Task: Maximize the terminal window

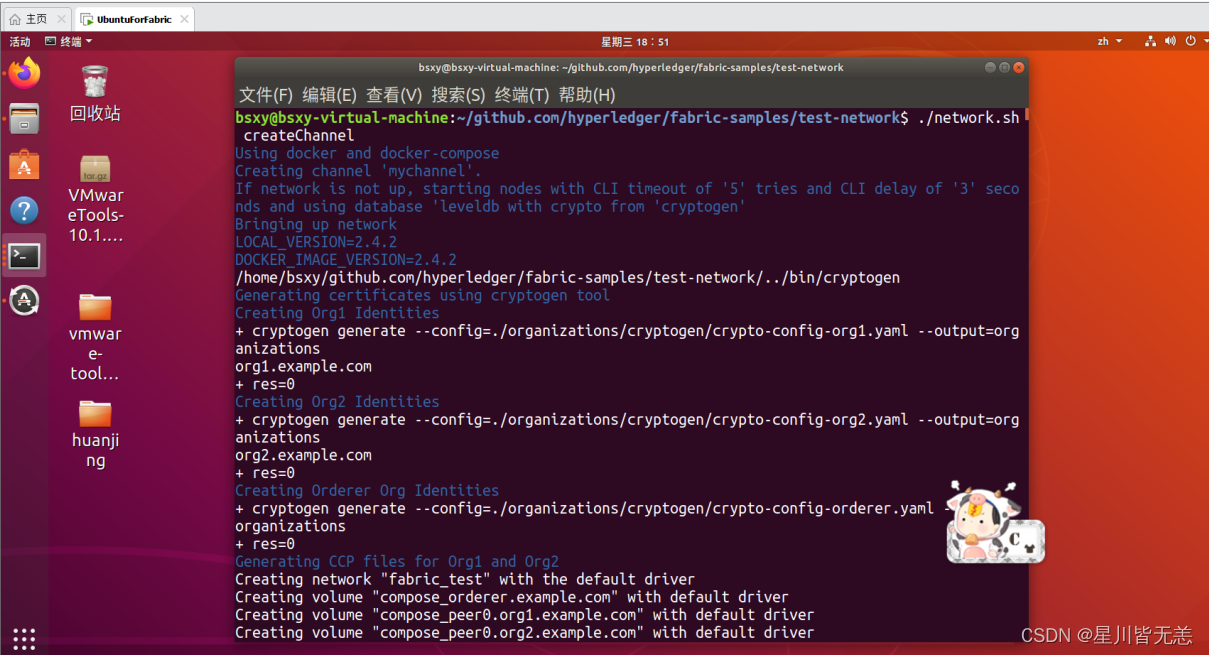Action: tap(1004, 68)
